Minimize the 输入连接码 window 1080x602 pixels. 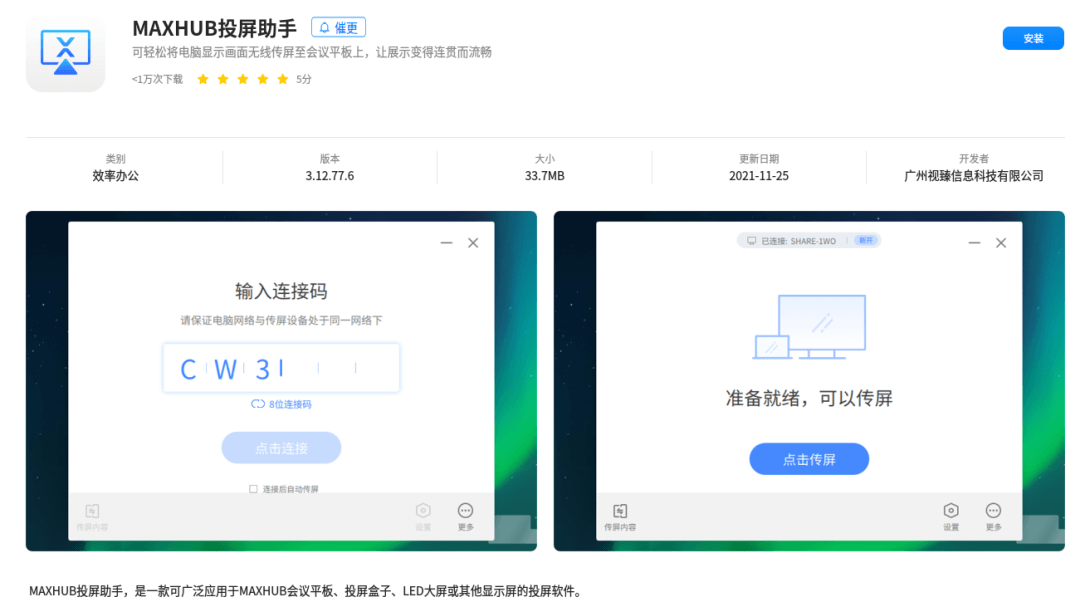[446, 242]
